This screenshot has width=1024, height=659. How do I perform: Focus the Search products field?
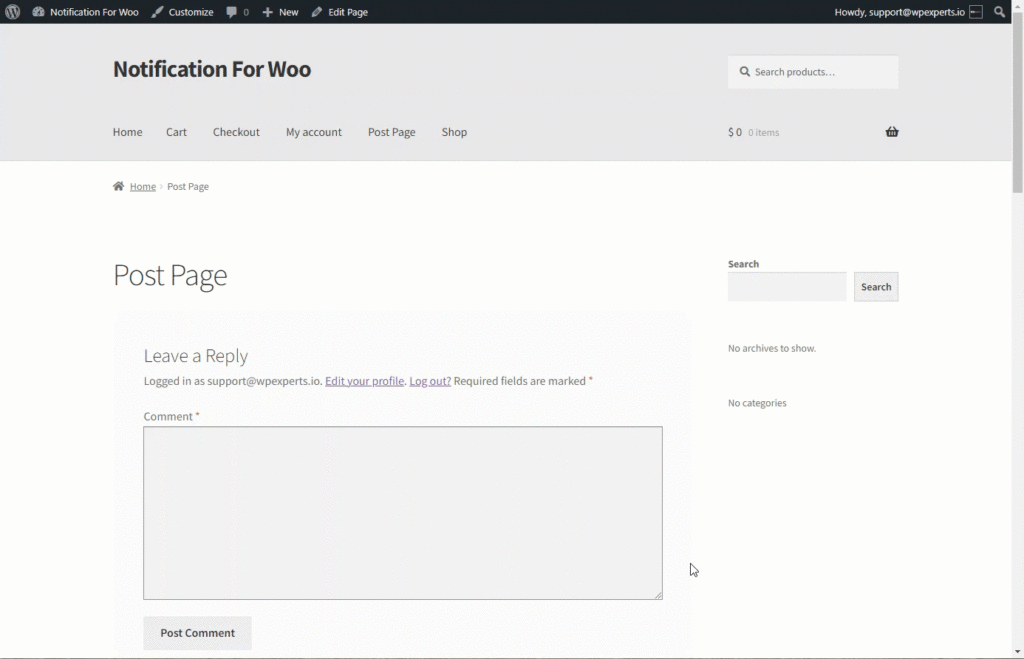point(813,72)
